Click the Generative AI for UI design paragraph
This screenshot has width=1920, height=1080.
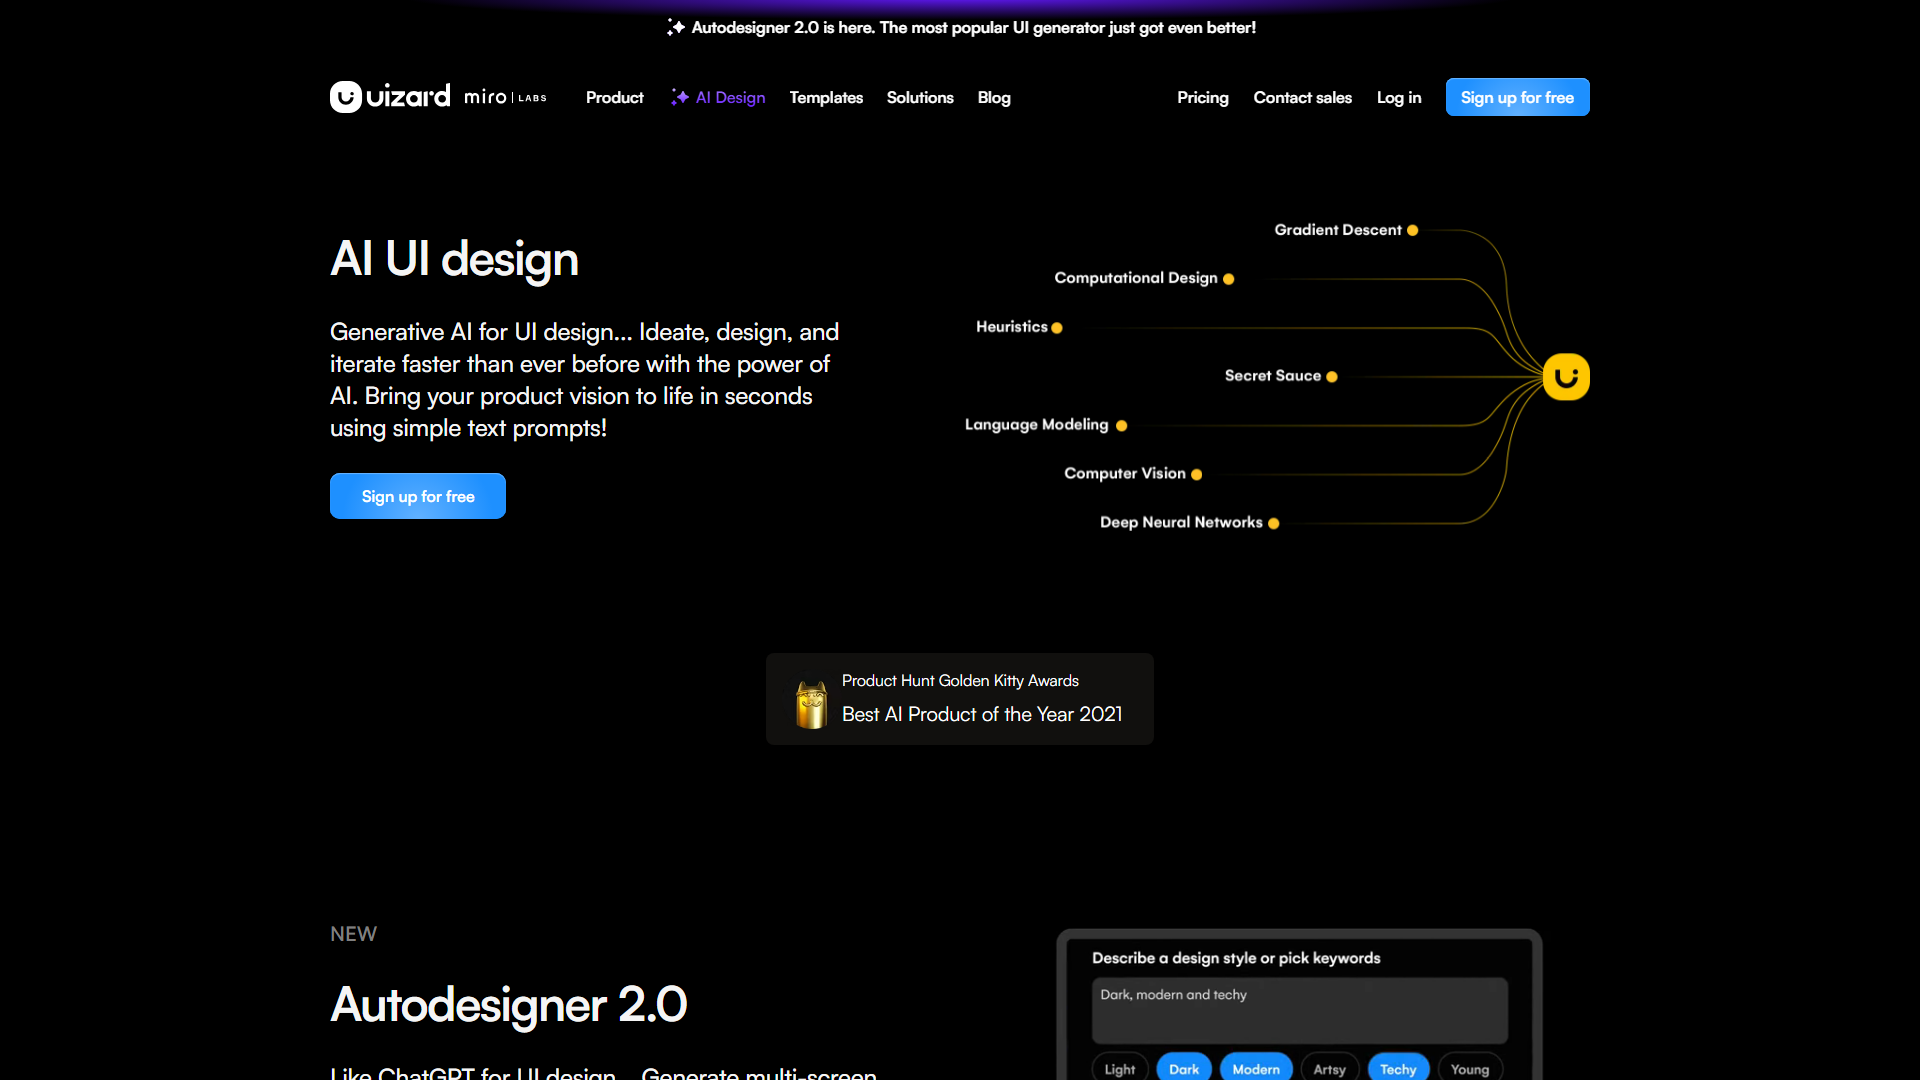tap(585, 380)
